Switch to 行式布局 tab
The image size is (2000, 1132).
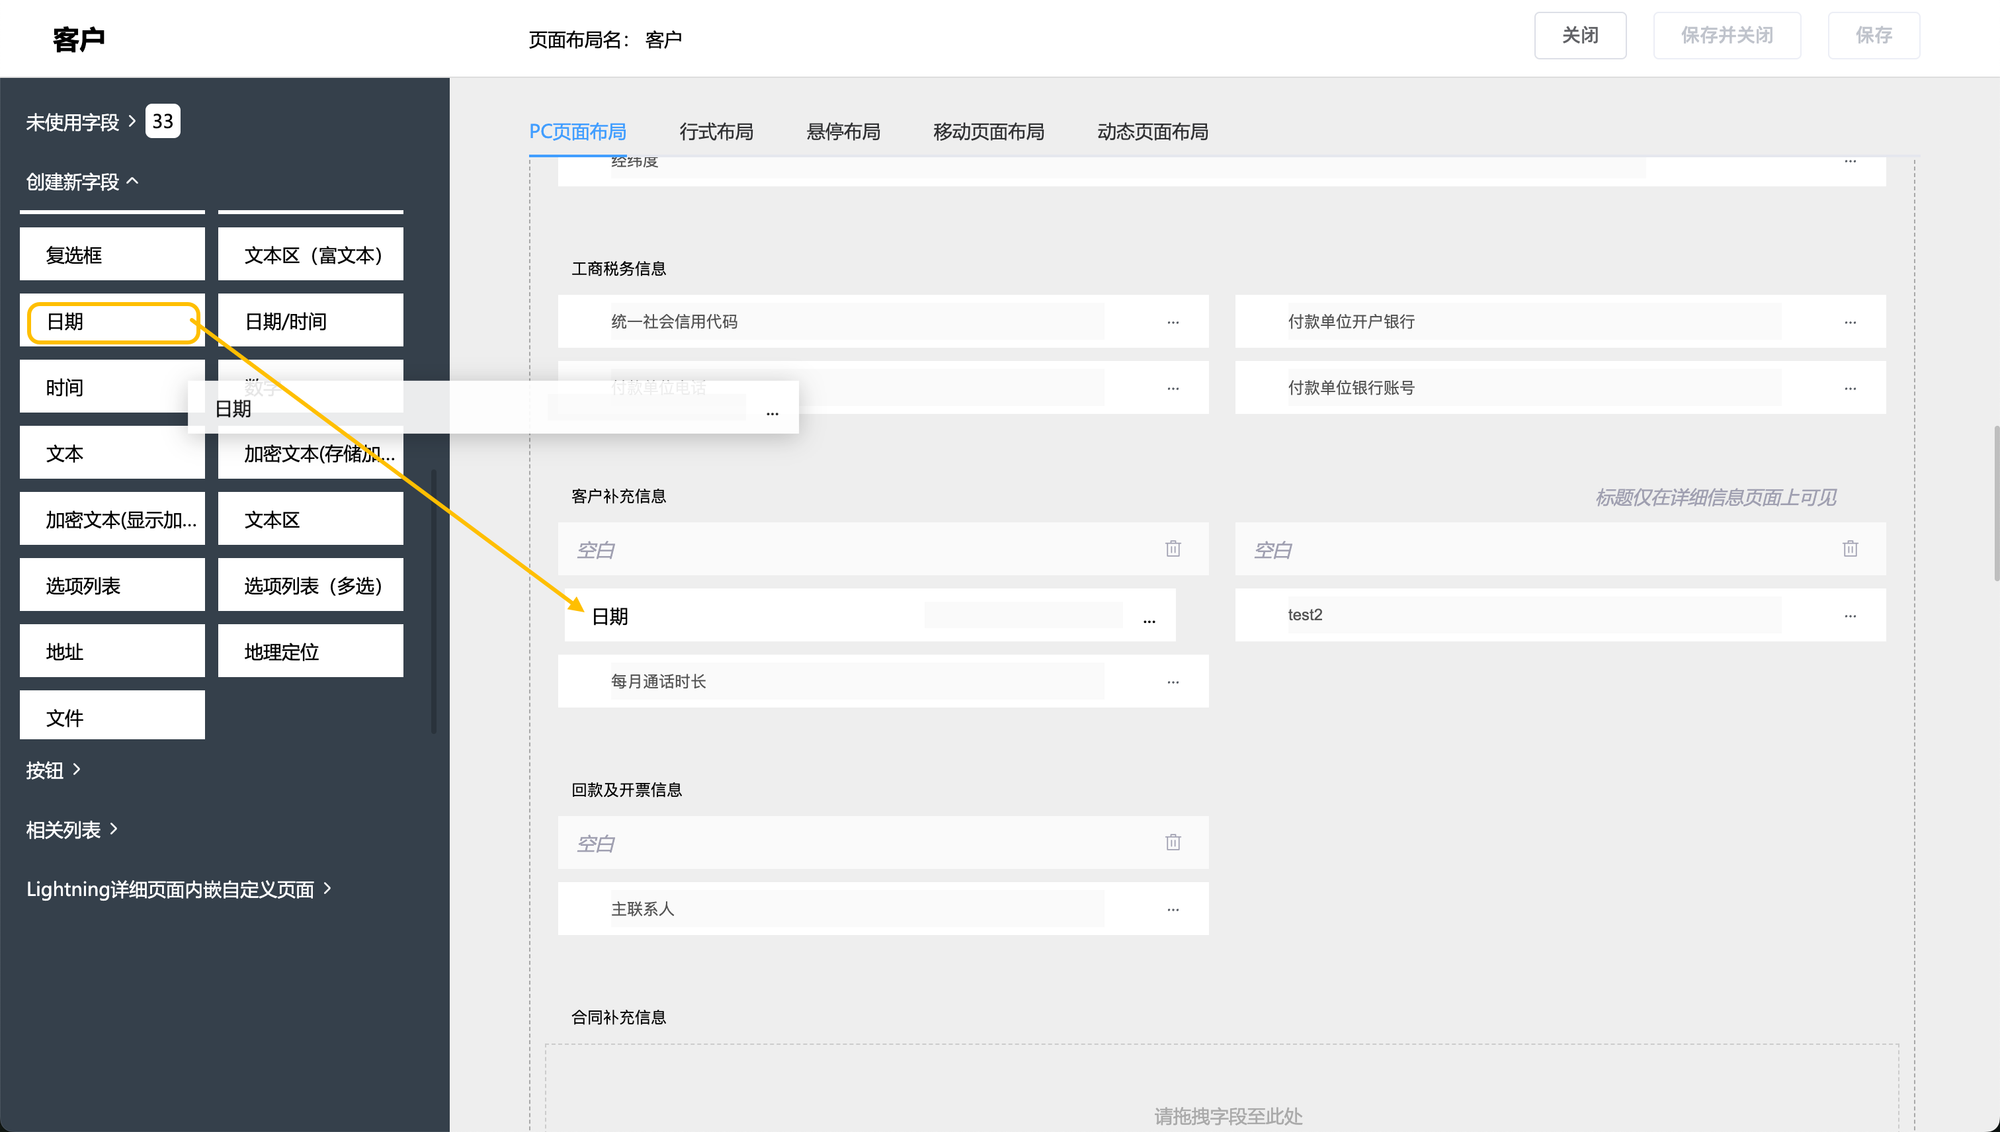(x=716, y=132)
